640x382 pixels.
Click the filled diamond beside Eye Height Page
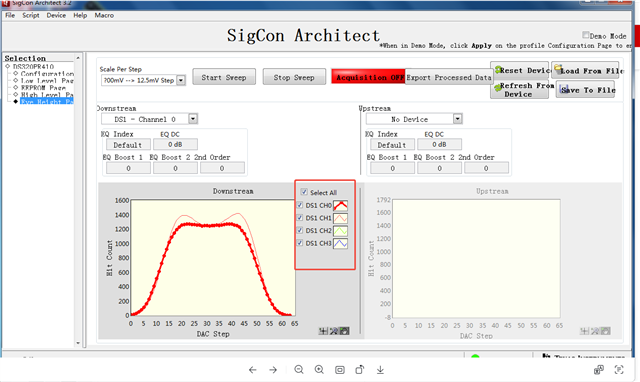(x=16, y=101)
